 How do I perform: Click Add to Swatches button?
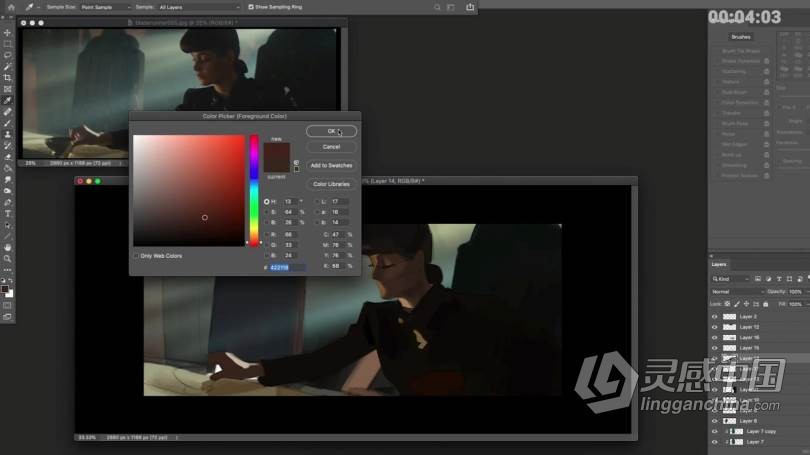pos(331,166)
